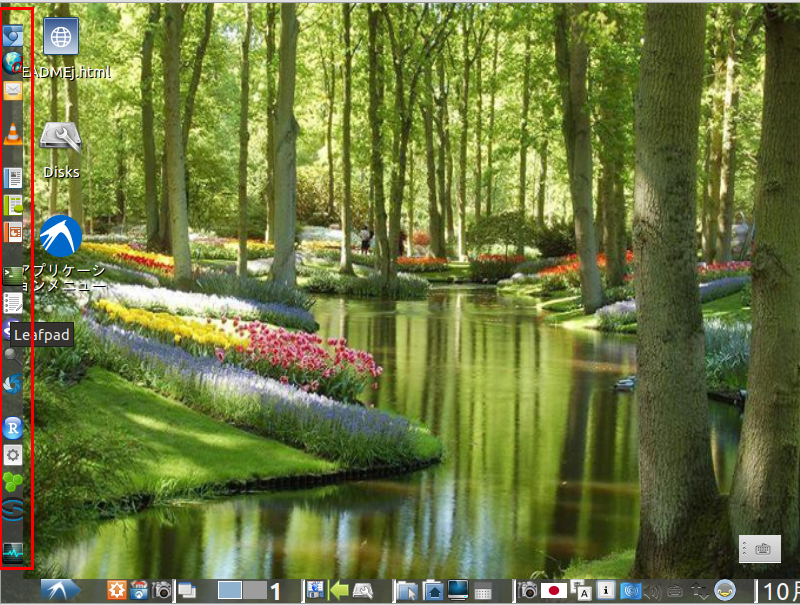Open the system monitor icon in dock

point(13,549)
